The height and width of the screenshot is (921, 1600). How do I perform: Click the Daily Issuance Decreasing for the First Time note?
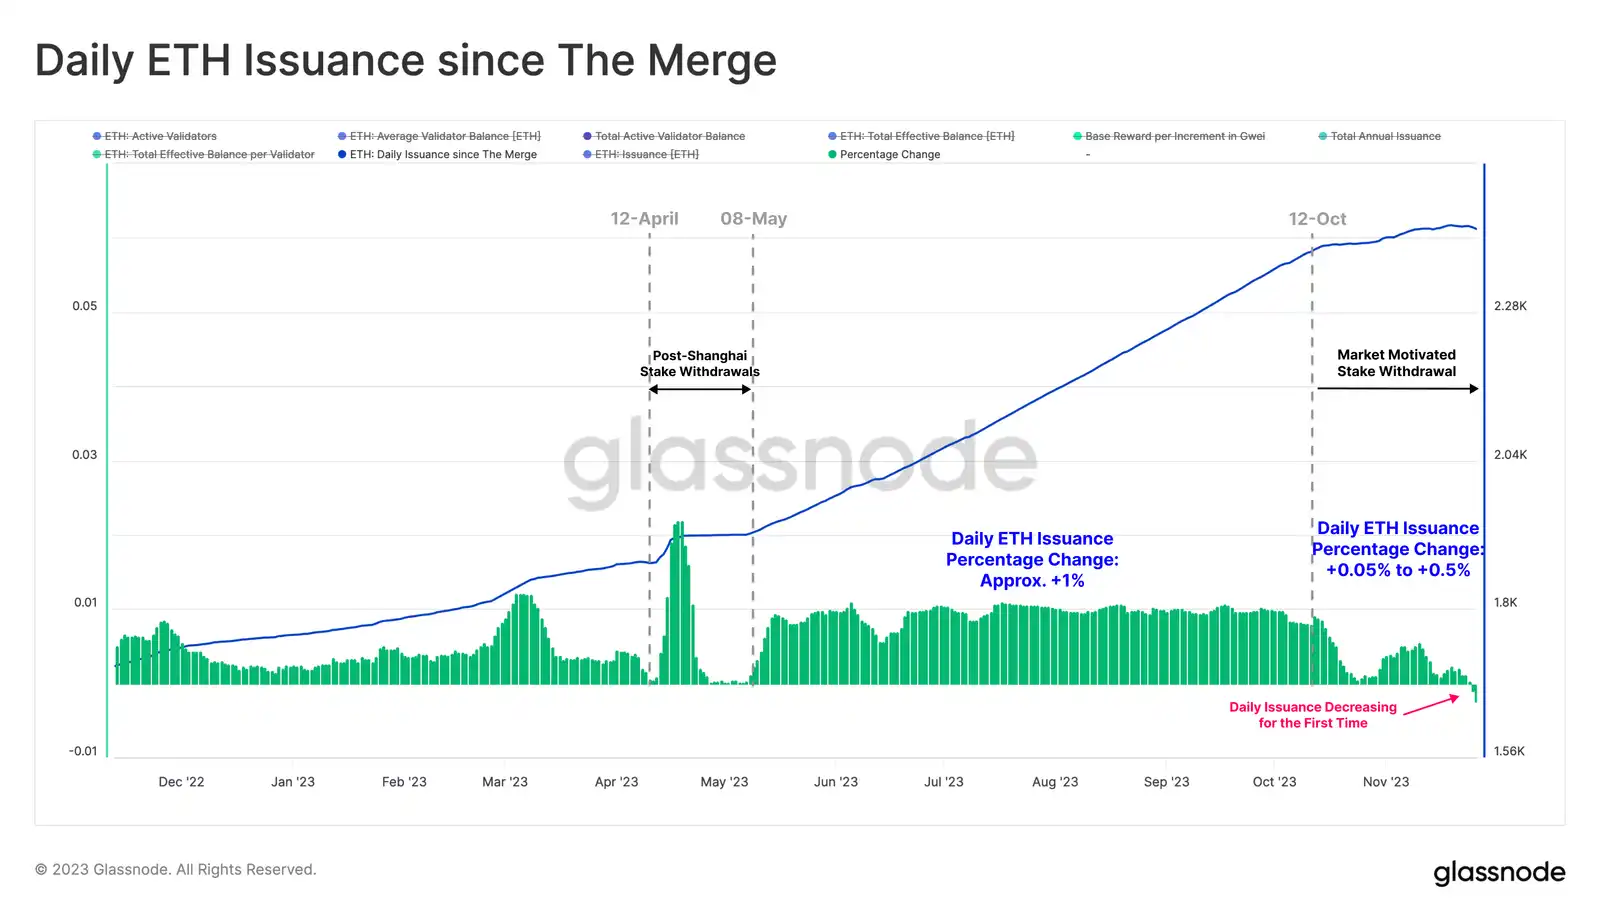coord(1312,715)
